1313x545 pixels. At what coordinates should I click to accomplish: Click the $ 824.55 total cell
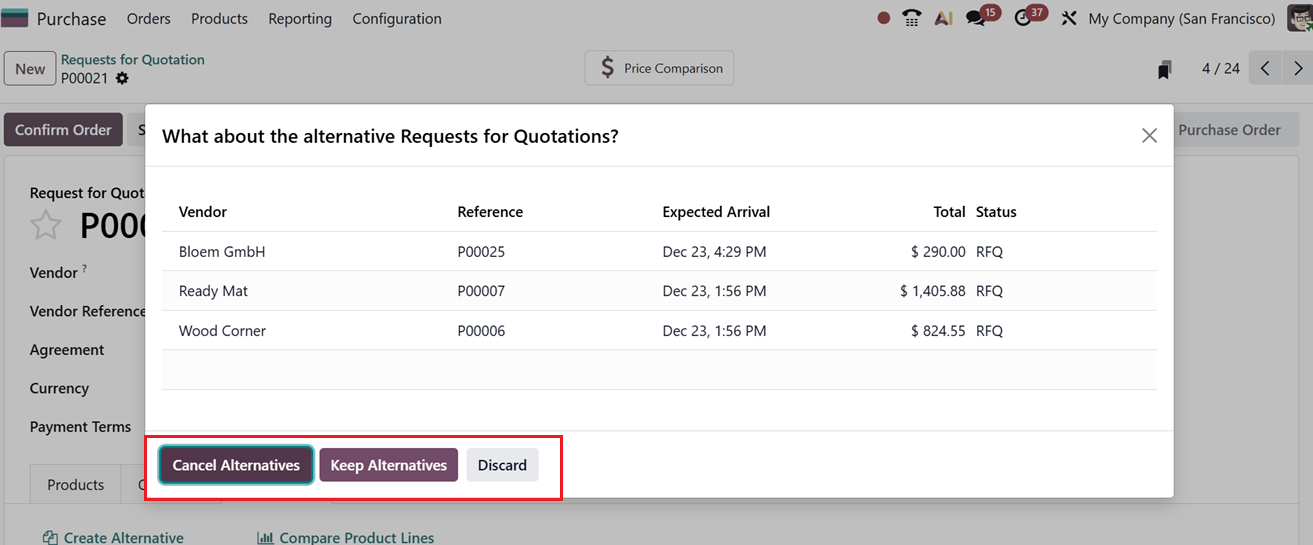click(x=938, y=330)
